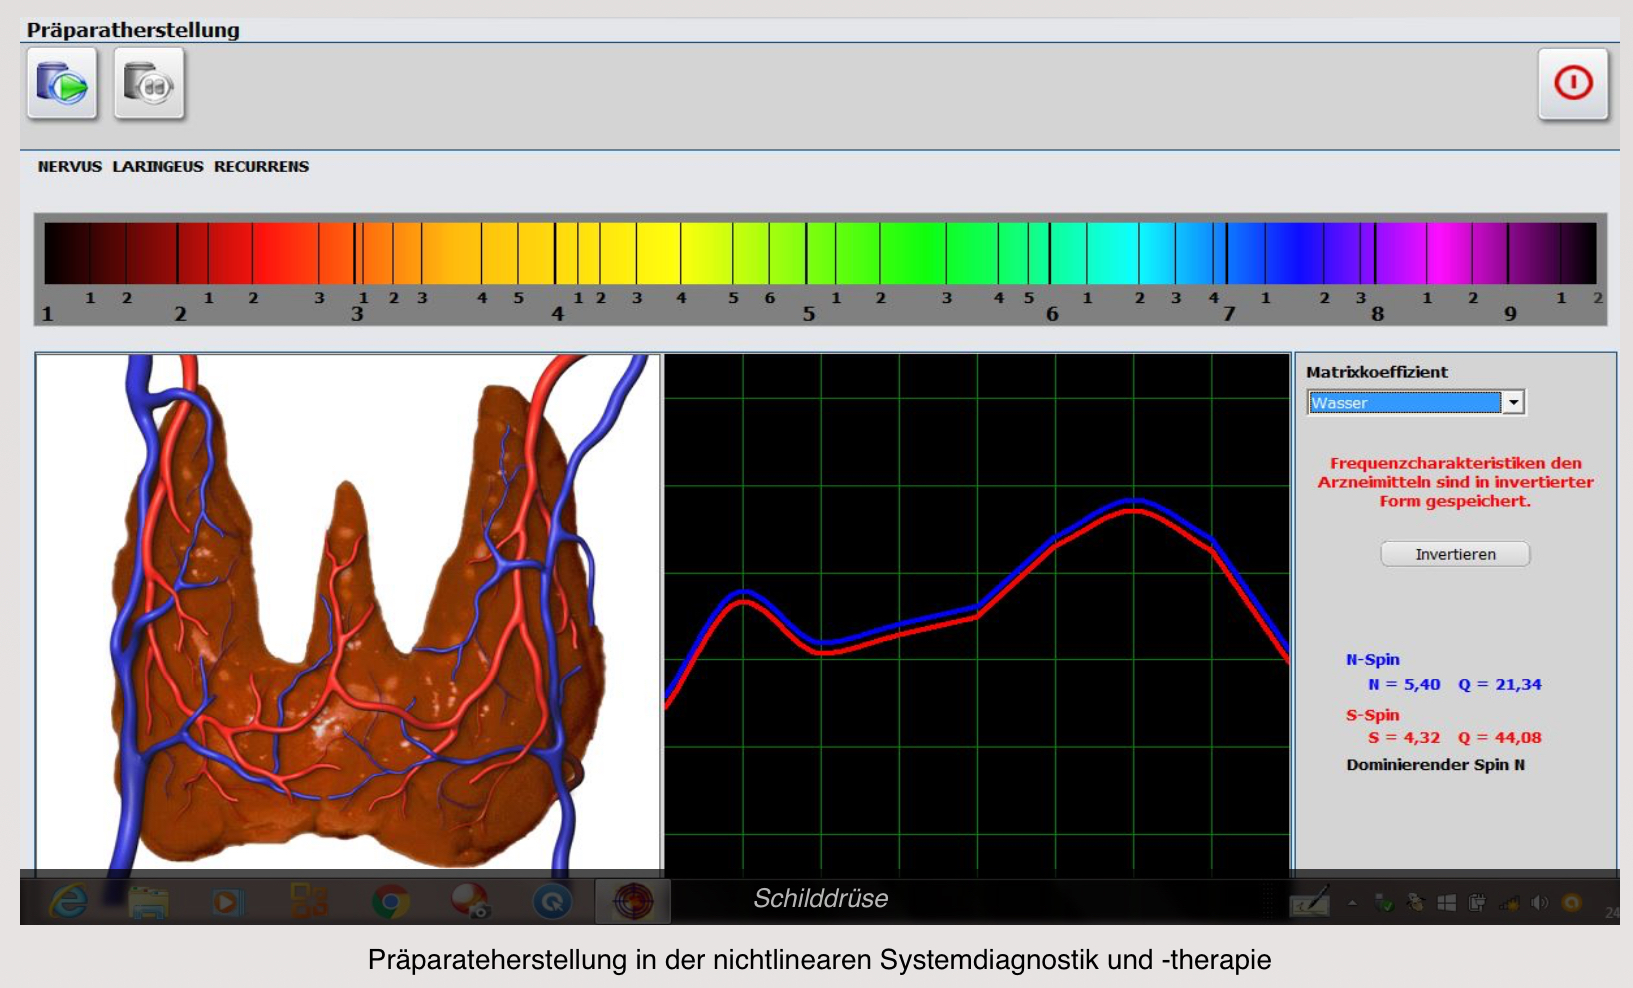Expand the Matrixkoeffizient dropdown arrow

1514,402
